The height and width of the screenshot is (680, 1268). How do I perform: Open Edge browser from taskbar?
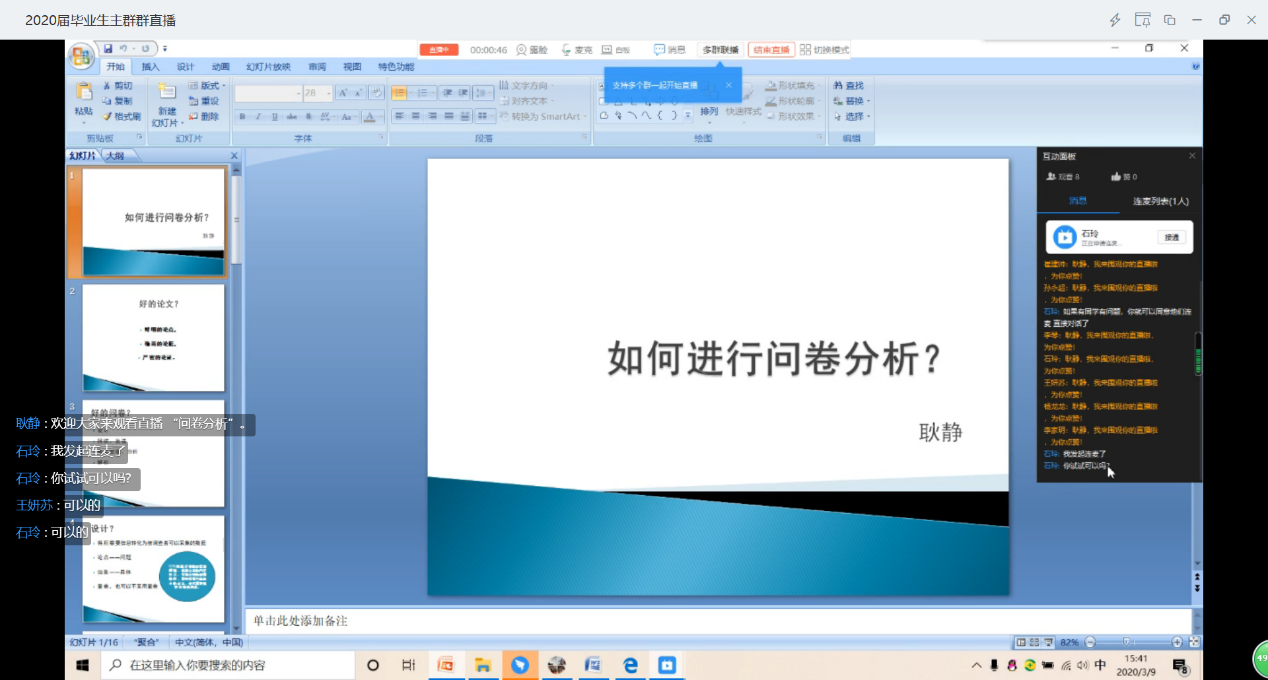[x=630, y=665]
